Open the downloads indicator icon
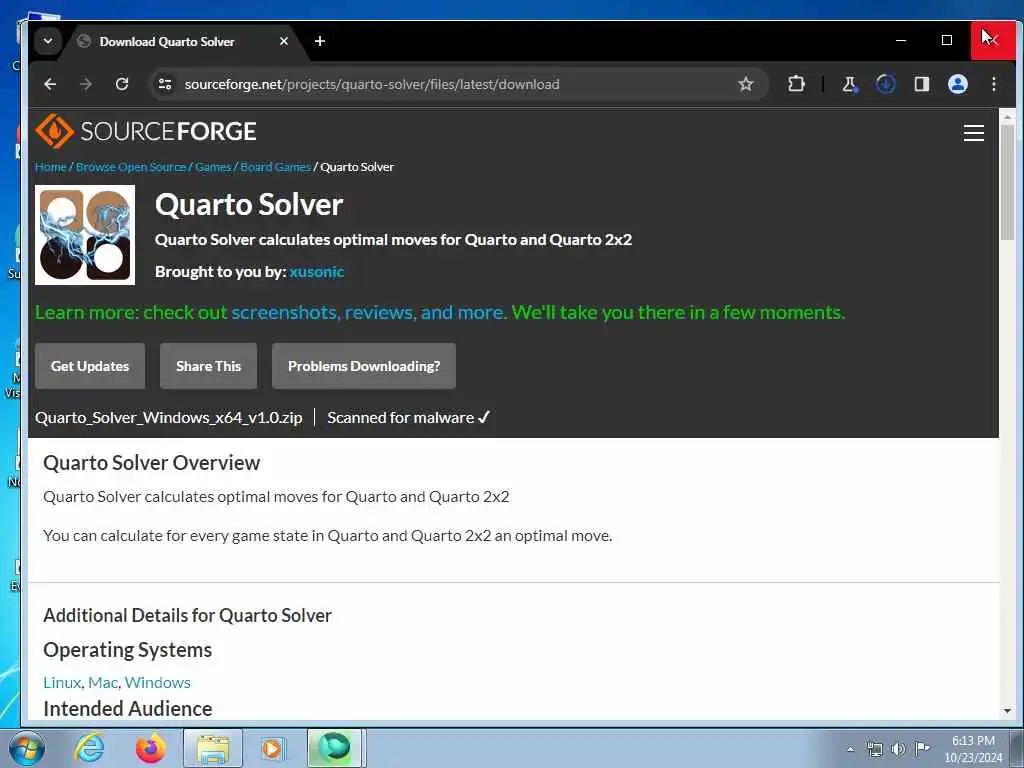Viewport: 1024px width, 768px height. [886, 84]
